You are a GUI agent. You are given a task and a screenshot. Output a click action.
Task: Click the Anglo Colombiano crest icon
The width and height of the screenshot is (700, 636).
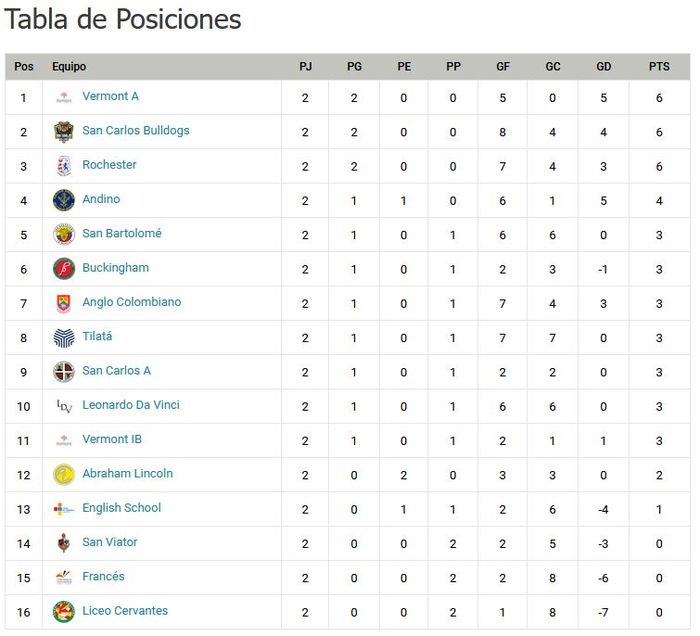point(64,303)
